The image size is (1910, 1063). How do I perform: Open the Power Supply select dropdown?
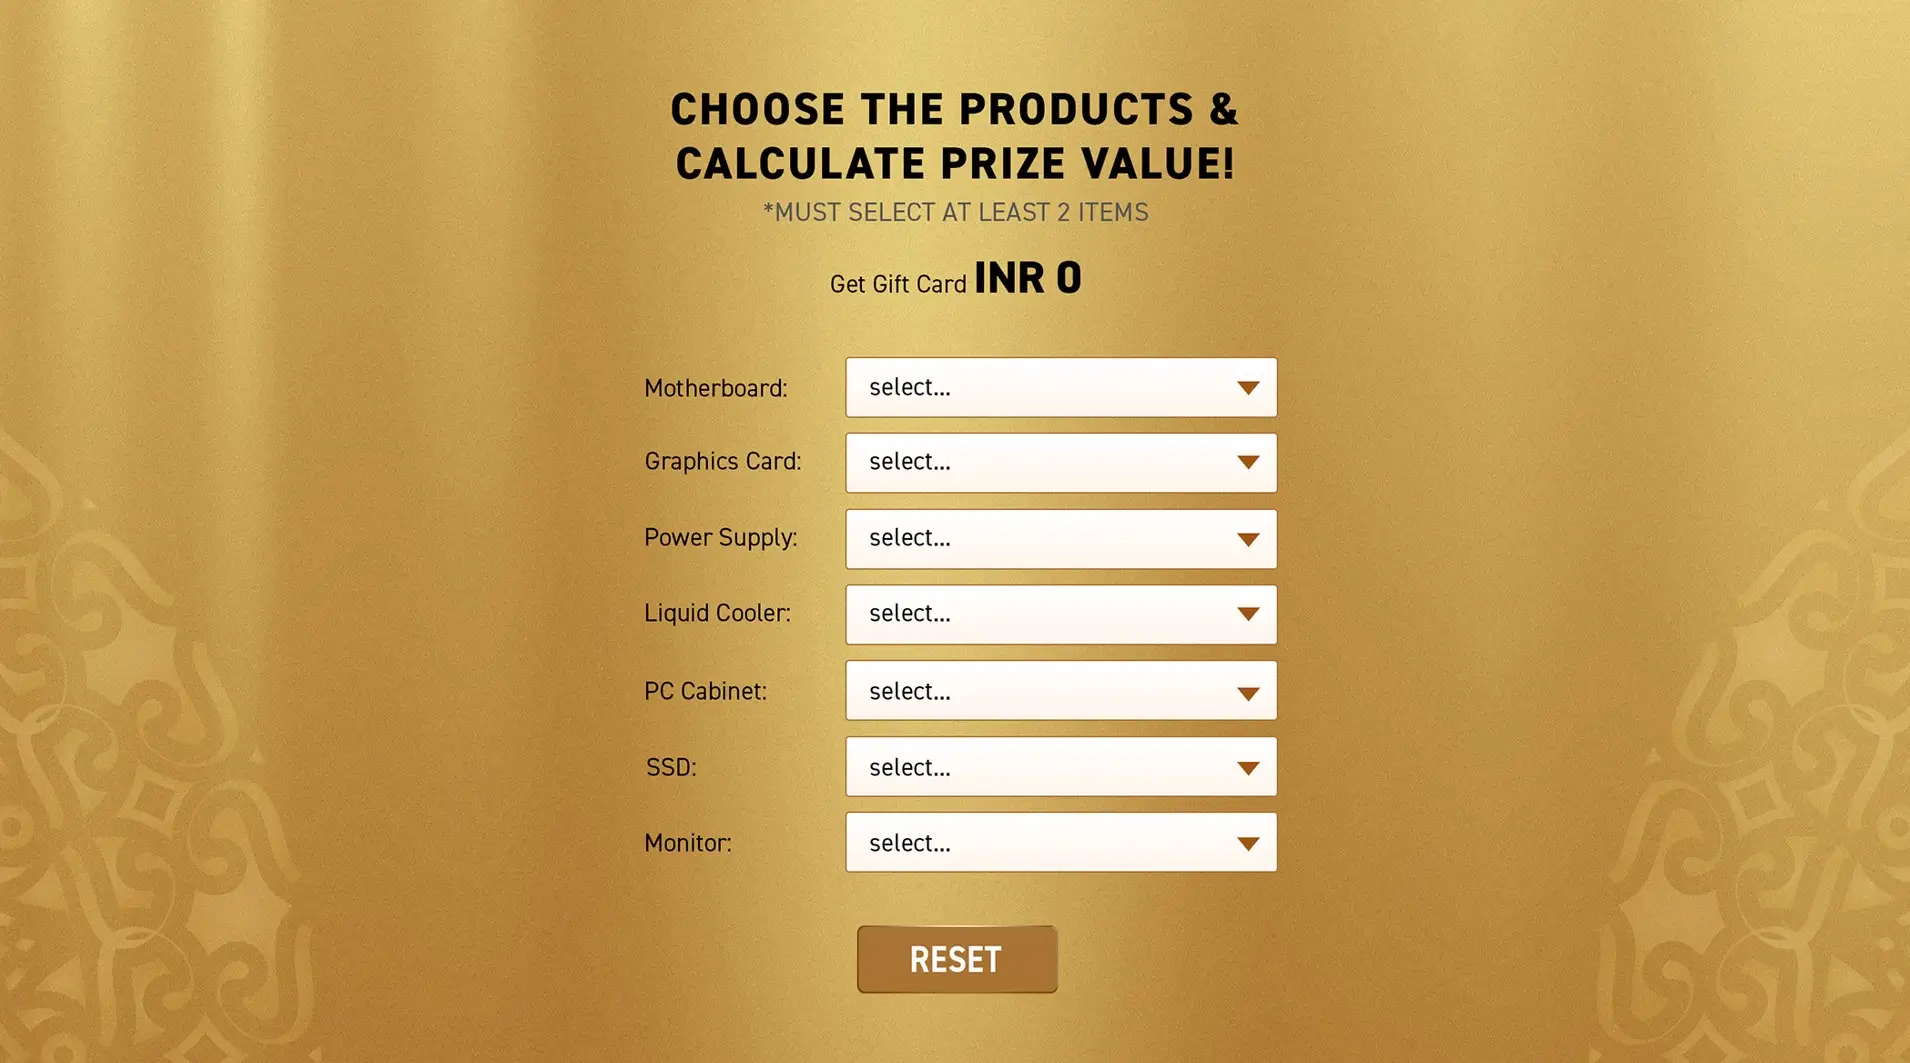(1060, 538)
